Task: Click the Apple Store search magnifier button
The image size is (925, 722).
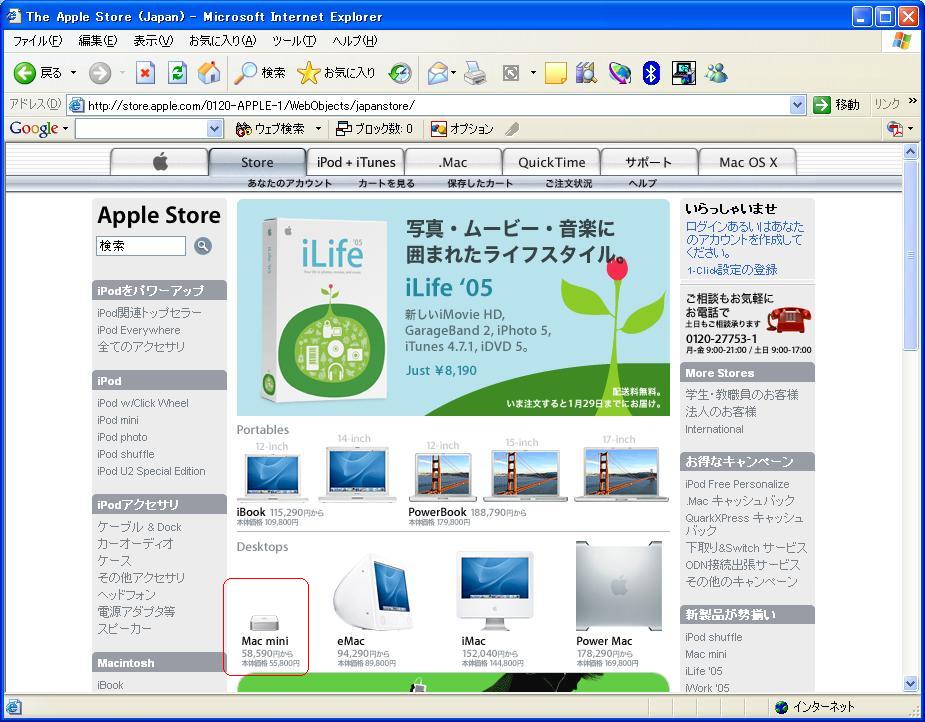Action: click(x=202, y=246)
